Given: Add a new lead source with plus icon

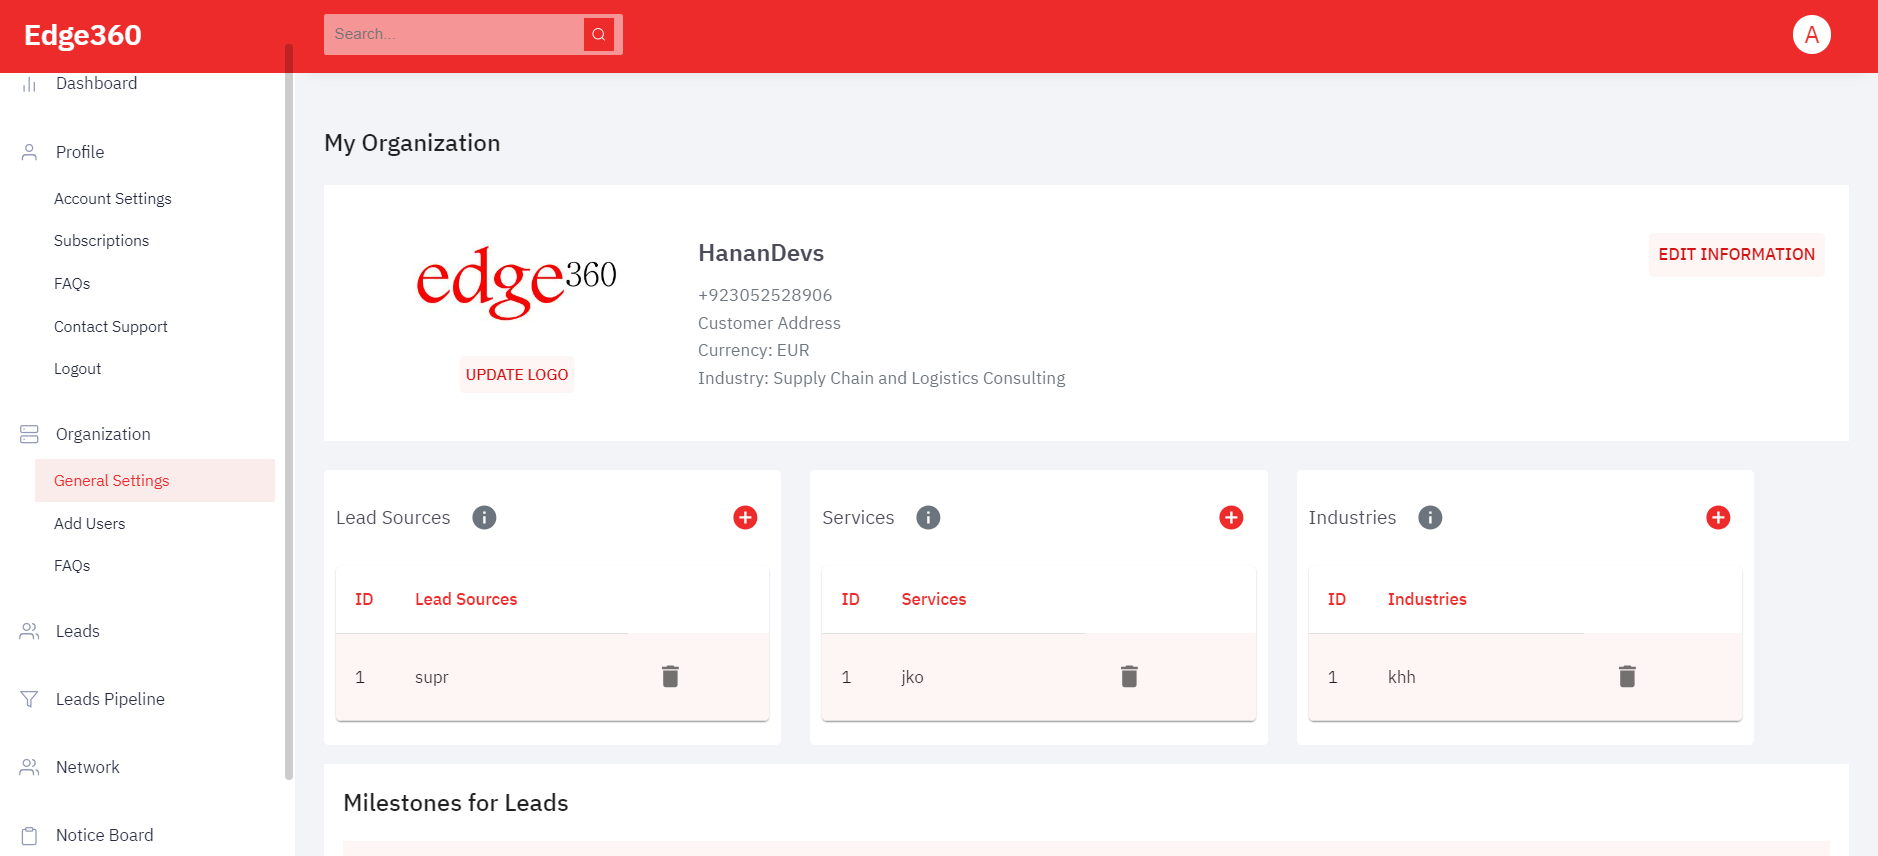Looking at the screenshot, I should tap(745, 517).
